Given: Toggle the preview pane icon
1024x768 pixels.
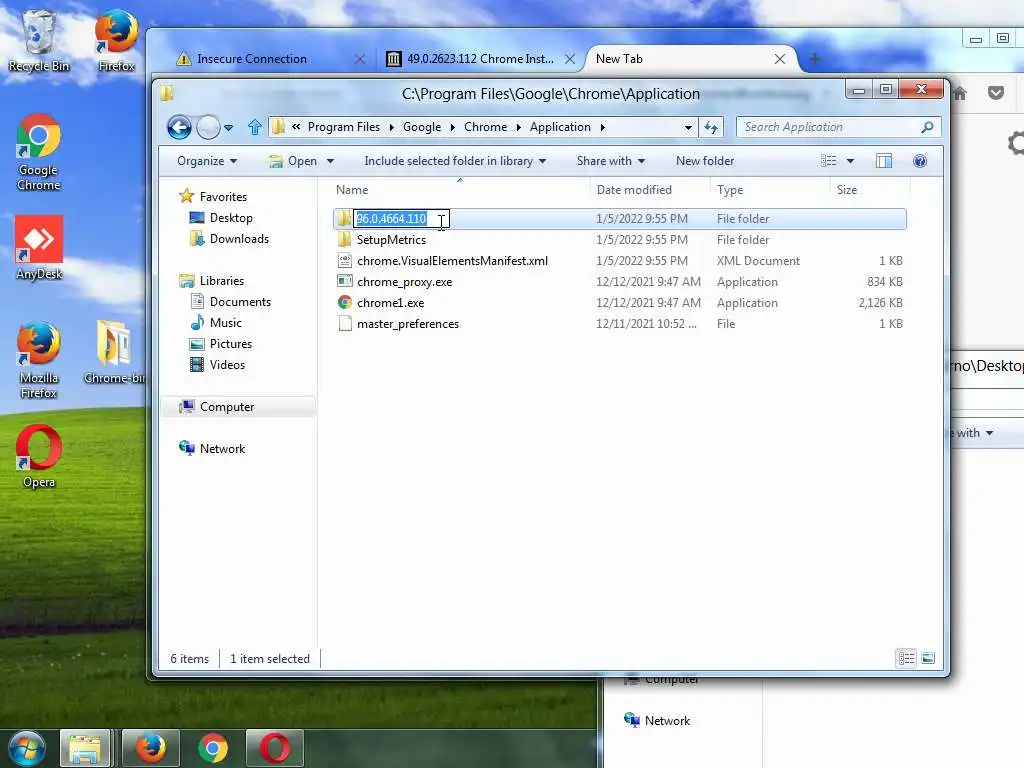Looking at the screenshot, I should pos(884,161).
